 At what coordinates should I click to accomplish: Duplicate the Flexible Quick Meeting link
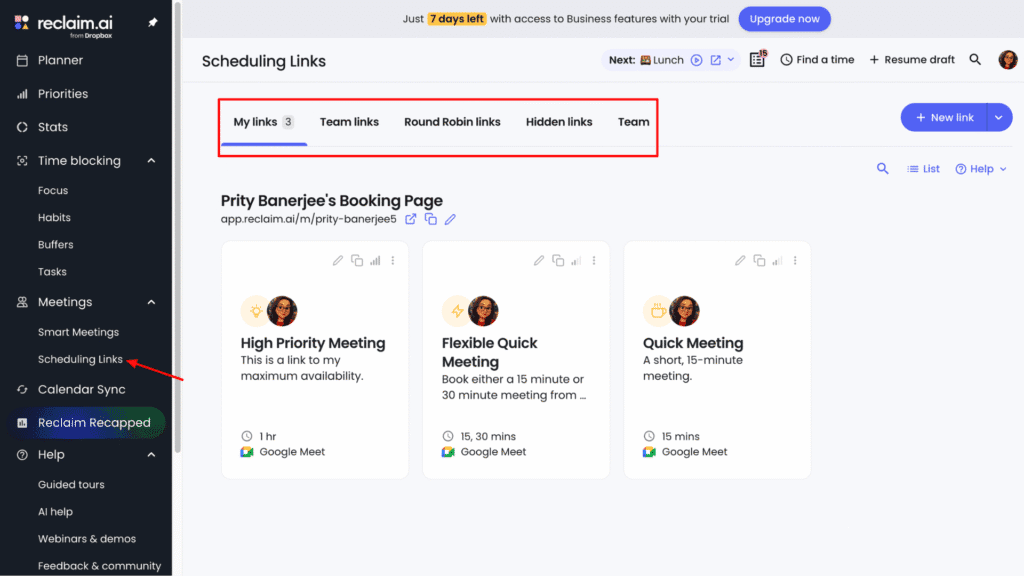pyautogui.click(x=558, y=260)
